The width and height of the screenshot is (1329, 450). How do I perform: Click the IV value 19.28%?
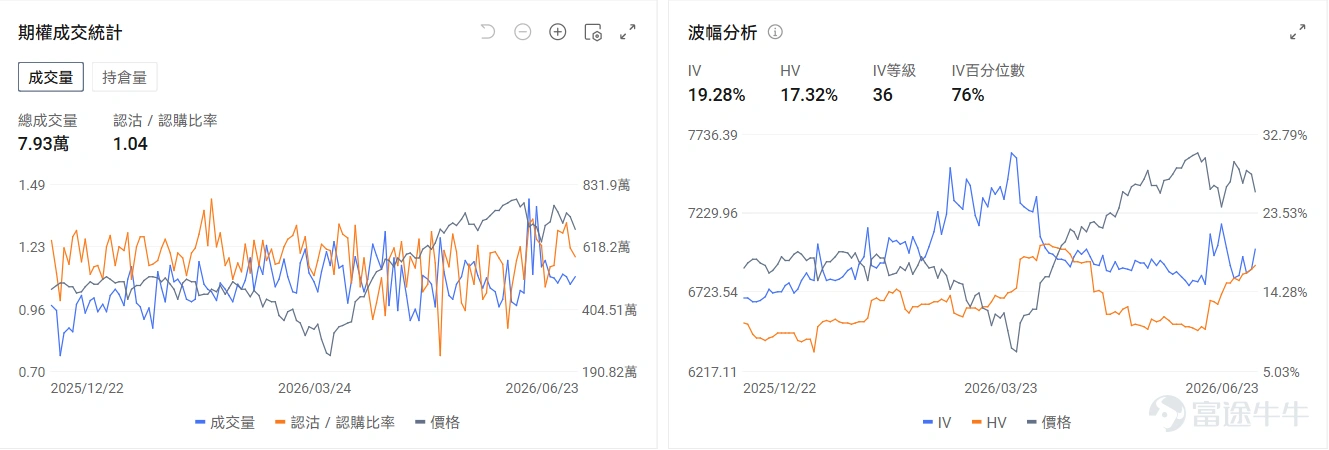point(716,95)
